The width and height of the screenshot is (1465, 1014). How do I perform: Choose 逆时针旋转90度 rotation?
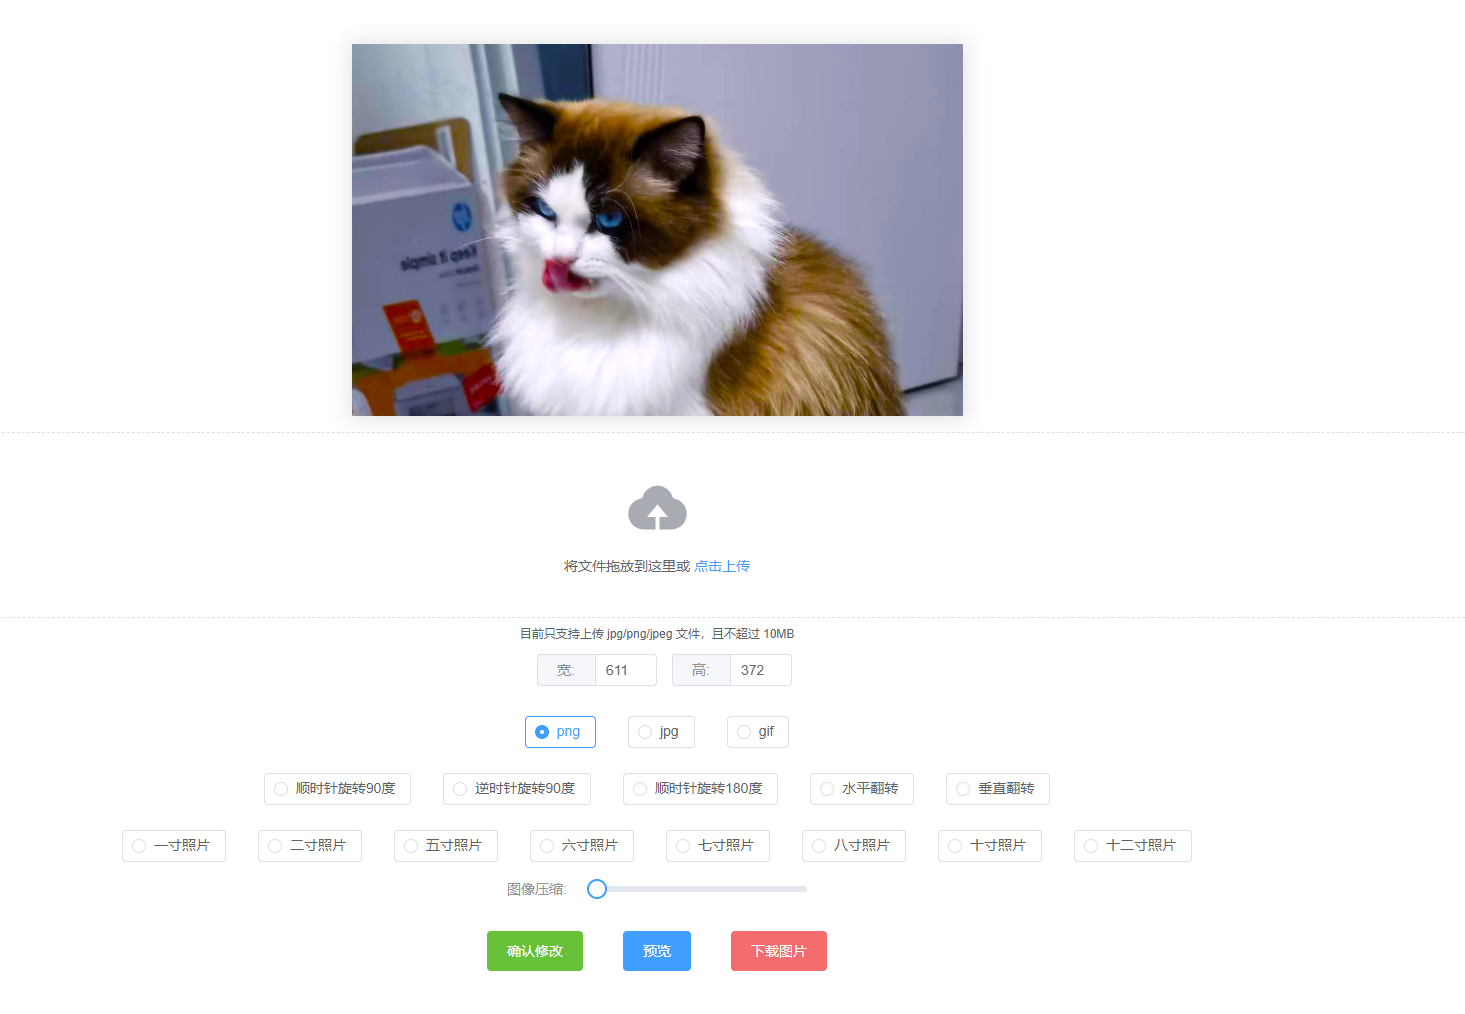coord(517,789)
